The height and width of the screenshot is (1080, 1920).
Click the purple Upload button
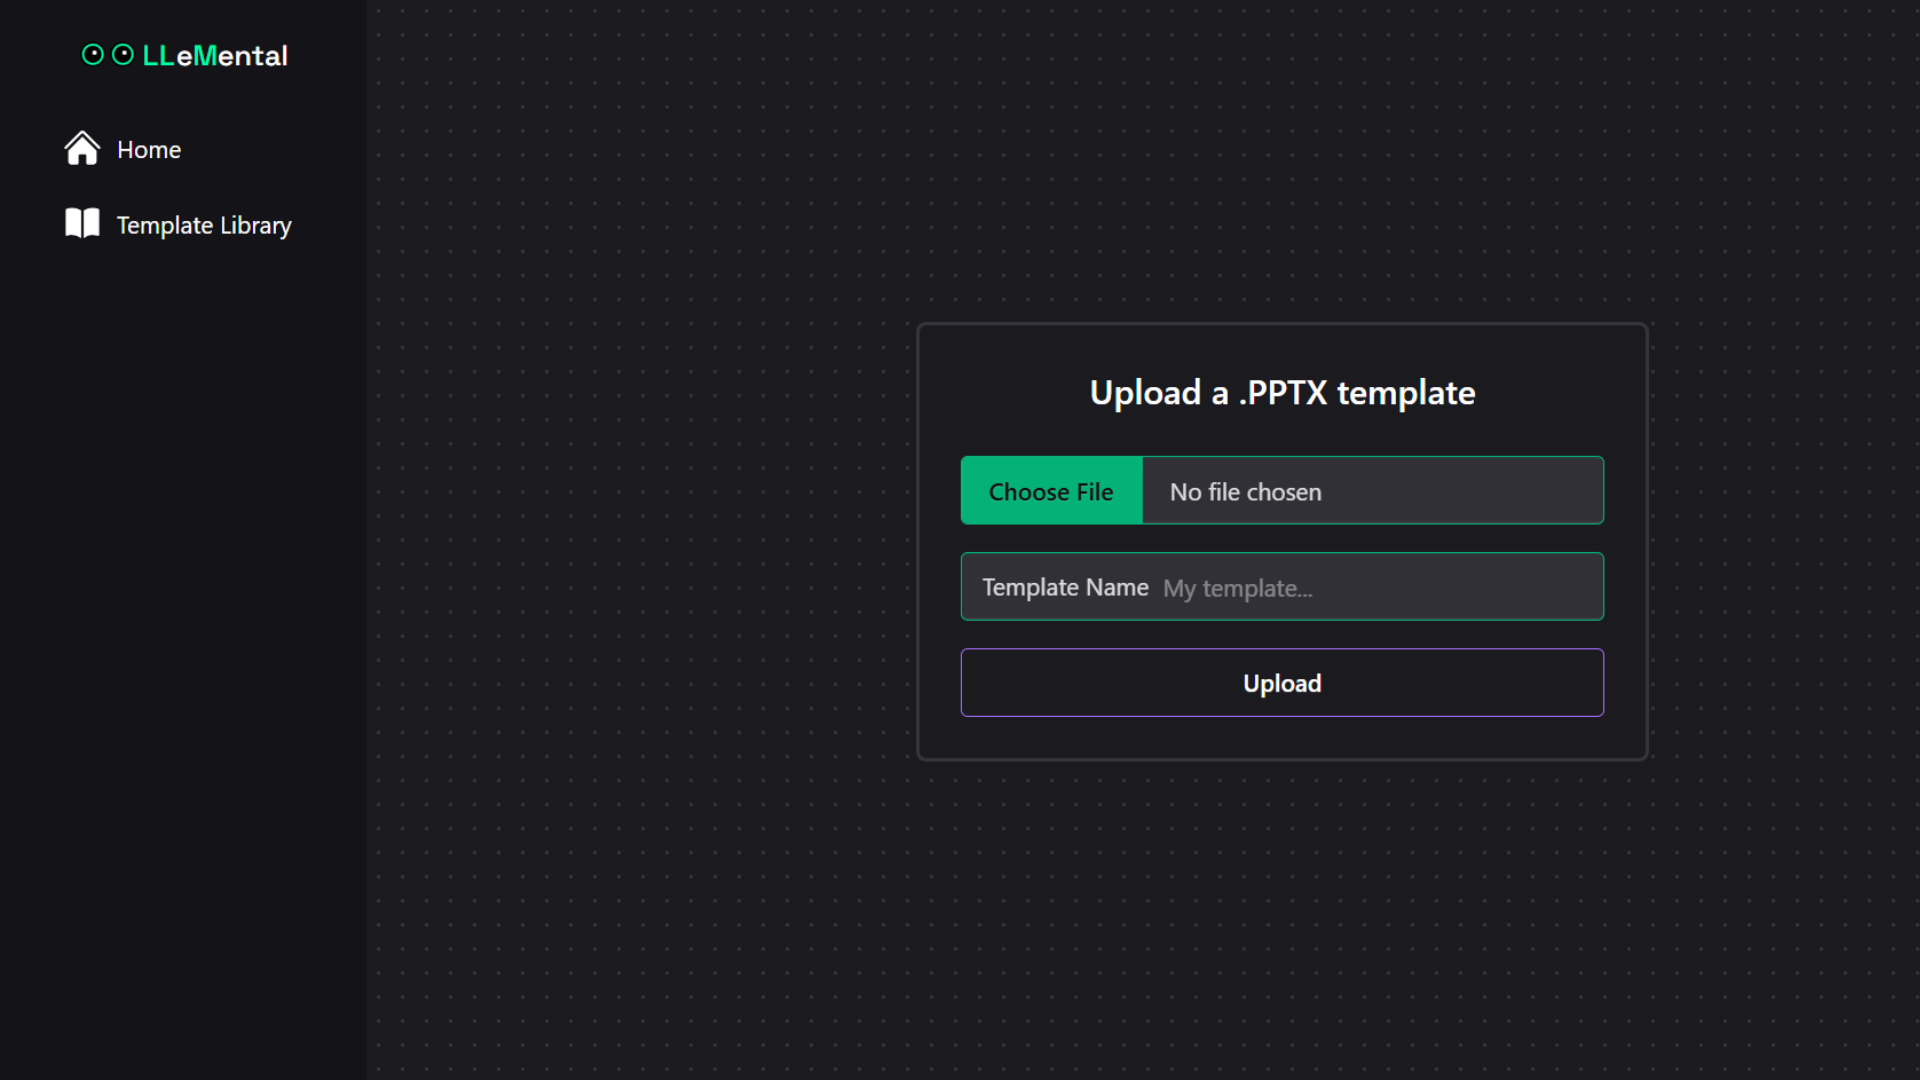click(1281, 683)
